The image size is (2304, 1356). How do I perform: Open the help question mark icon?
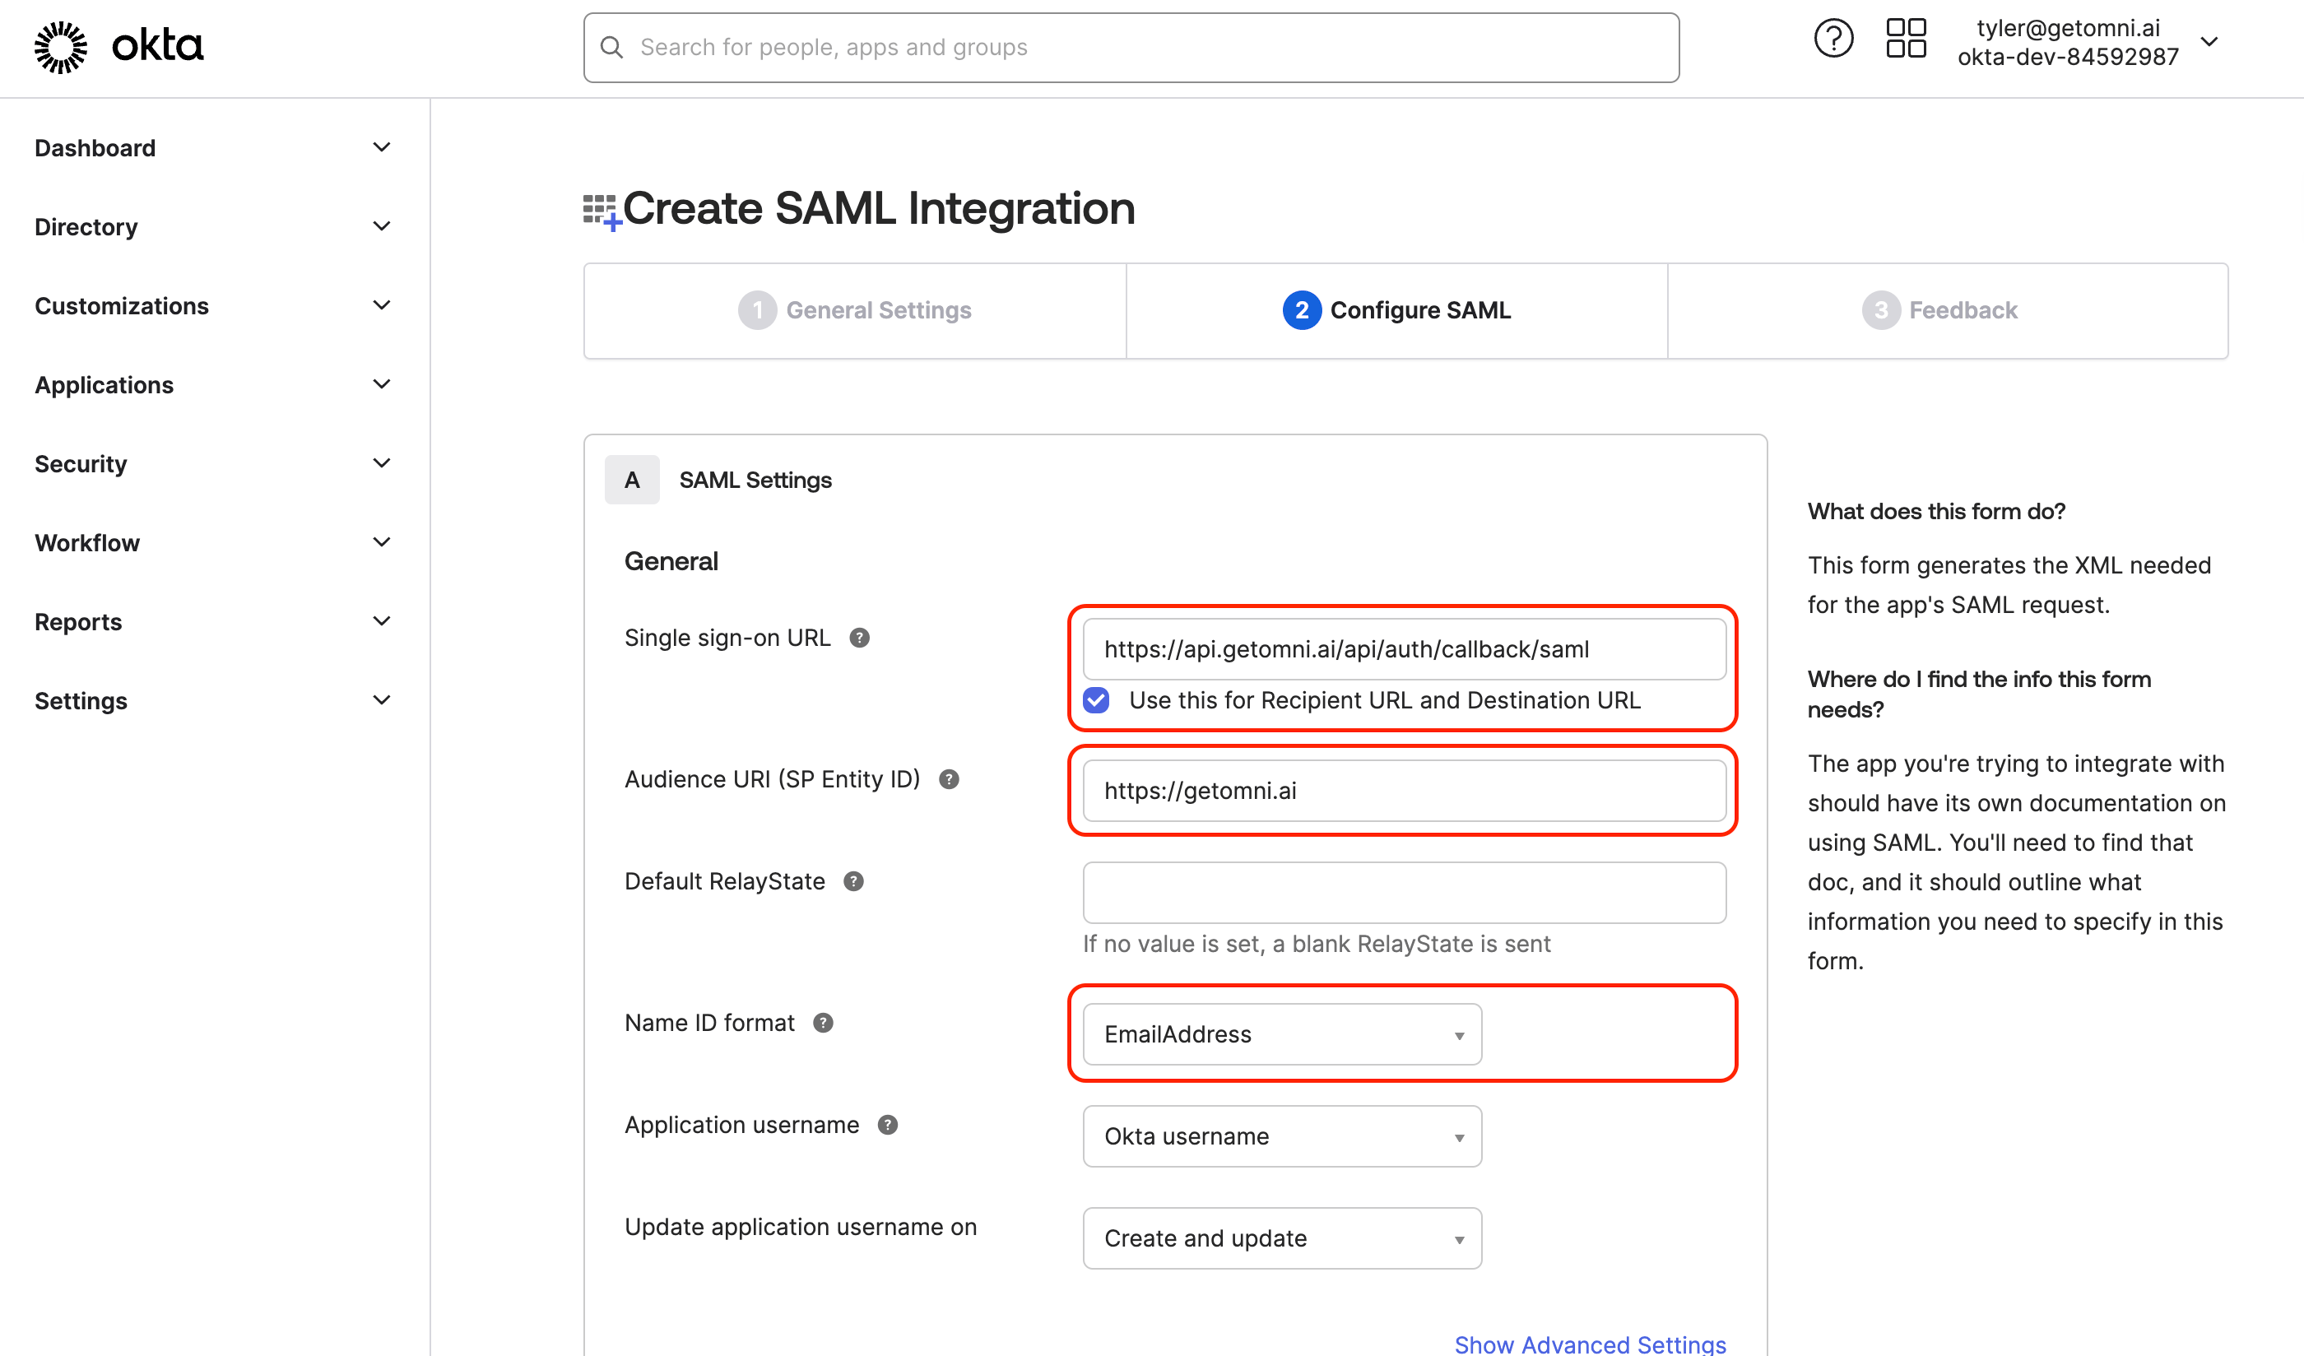pos(1833,38)
